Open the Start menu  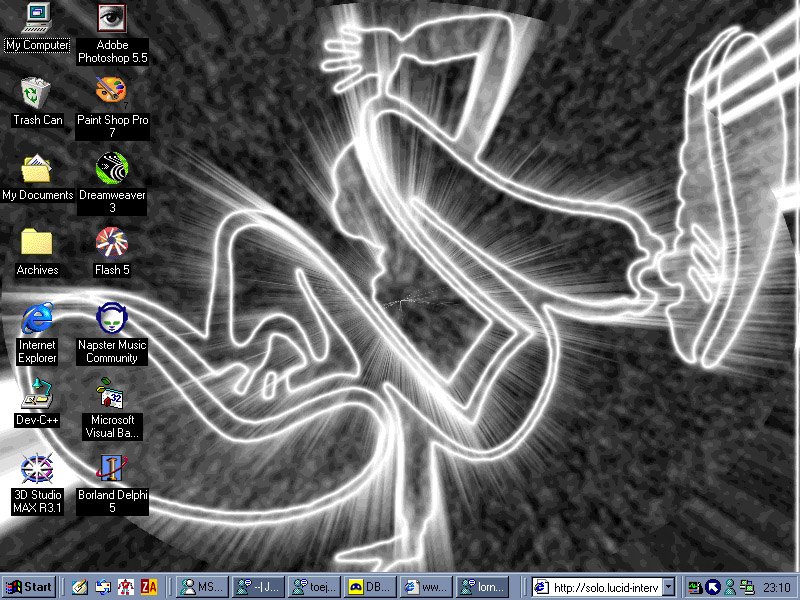(x=29, y=587)
